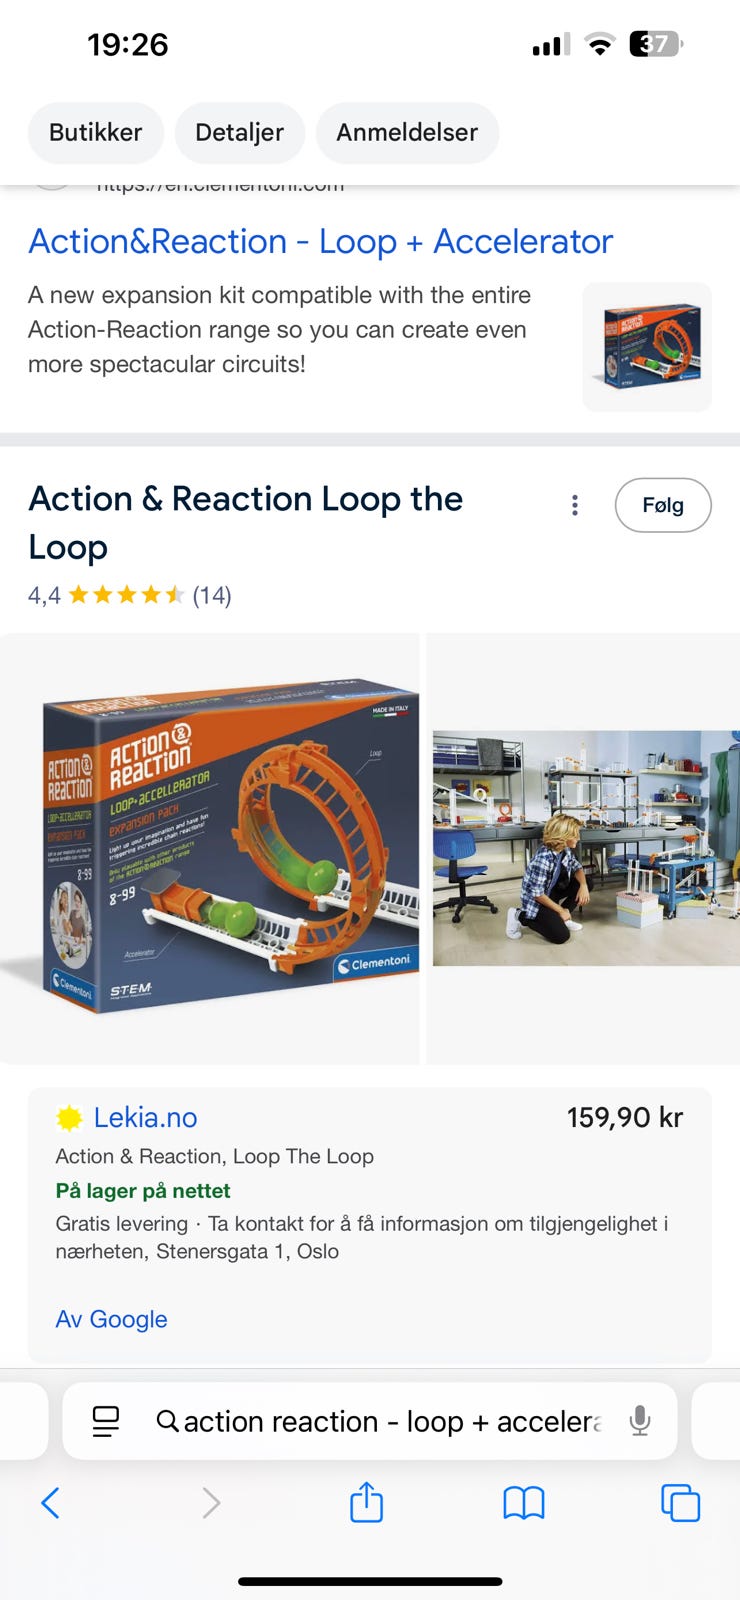This screenshot has width=740, height=1600.
Task: Open the page format menu icon
Action: point(105,1421)
